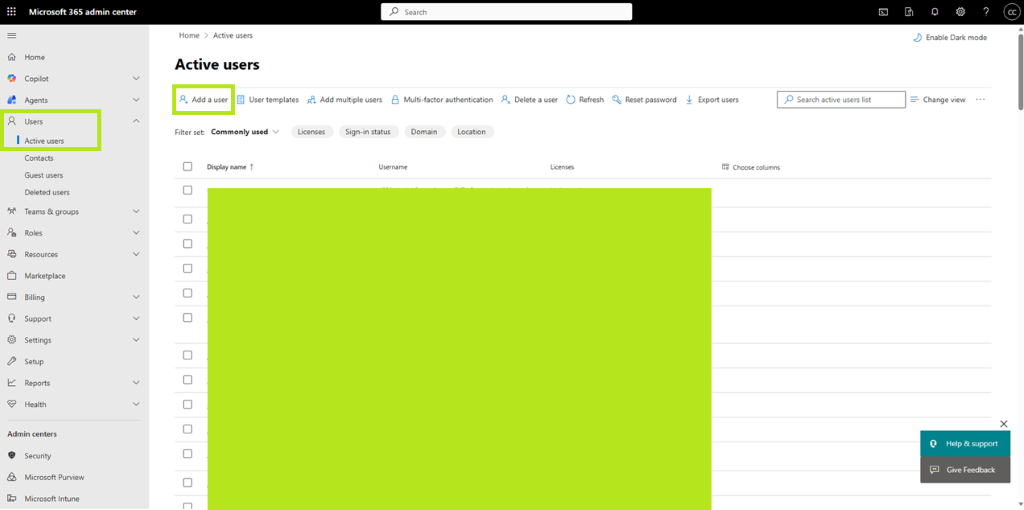The height and width of the screenshot is (510, 1024).
Task: Collapse navigation with the hamburger icon
Action: point(12,35)
